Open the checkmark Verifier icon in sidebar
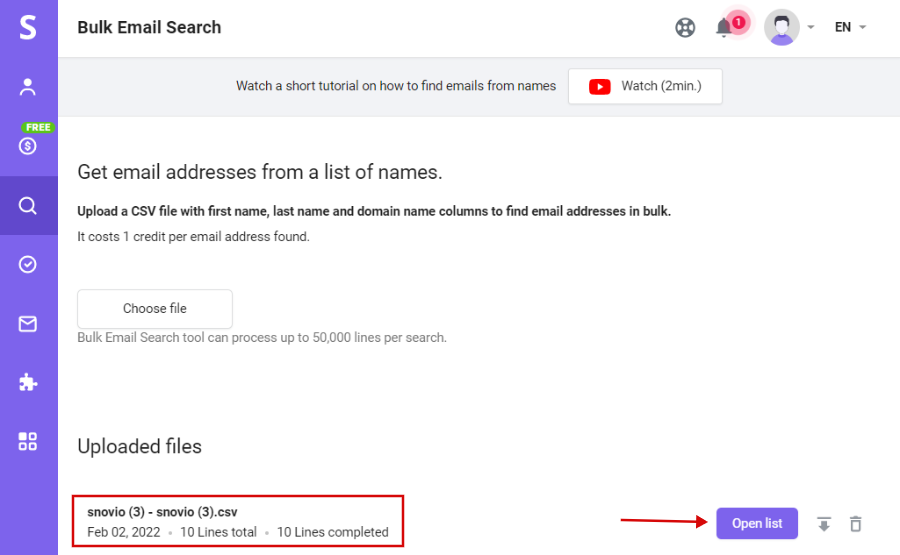 pyautogui.click(x=28, y=265)
